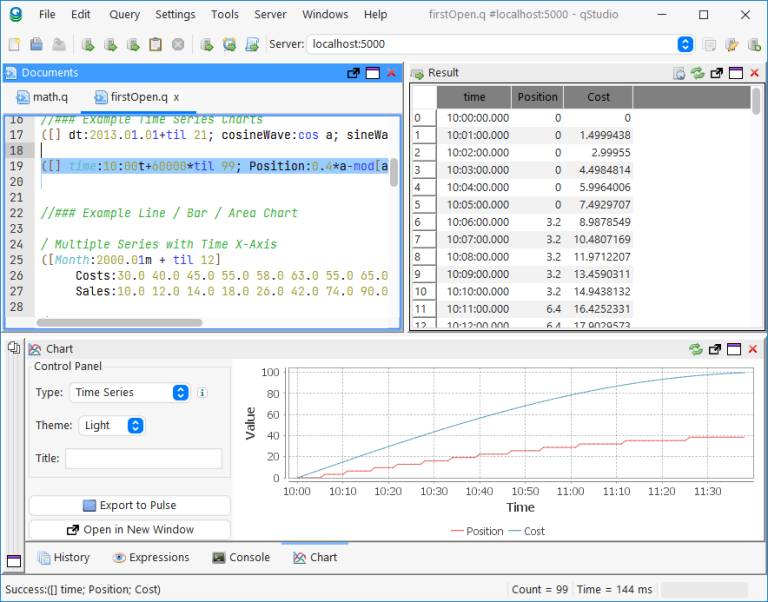The width and height of the screenshot is (768, 602).
Task: Click the Open in New Window button
Action: pos(129,529)
